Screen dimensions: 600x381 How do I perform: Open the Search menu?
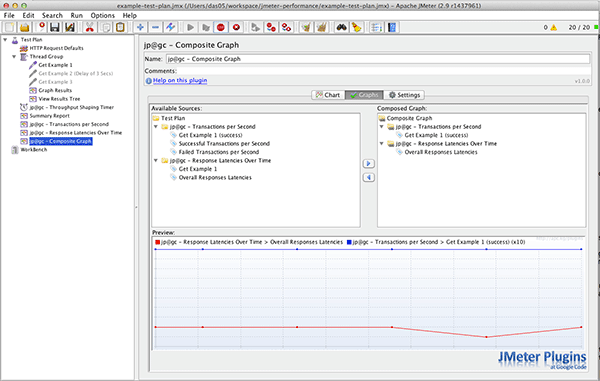coord(52,15)
